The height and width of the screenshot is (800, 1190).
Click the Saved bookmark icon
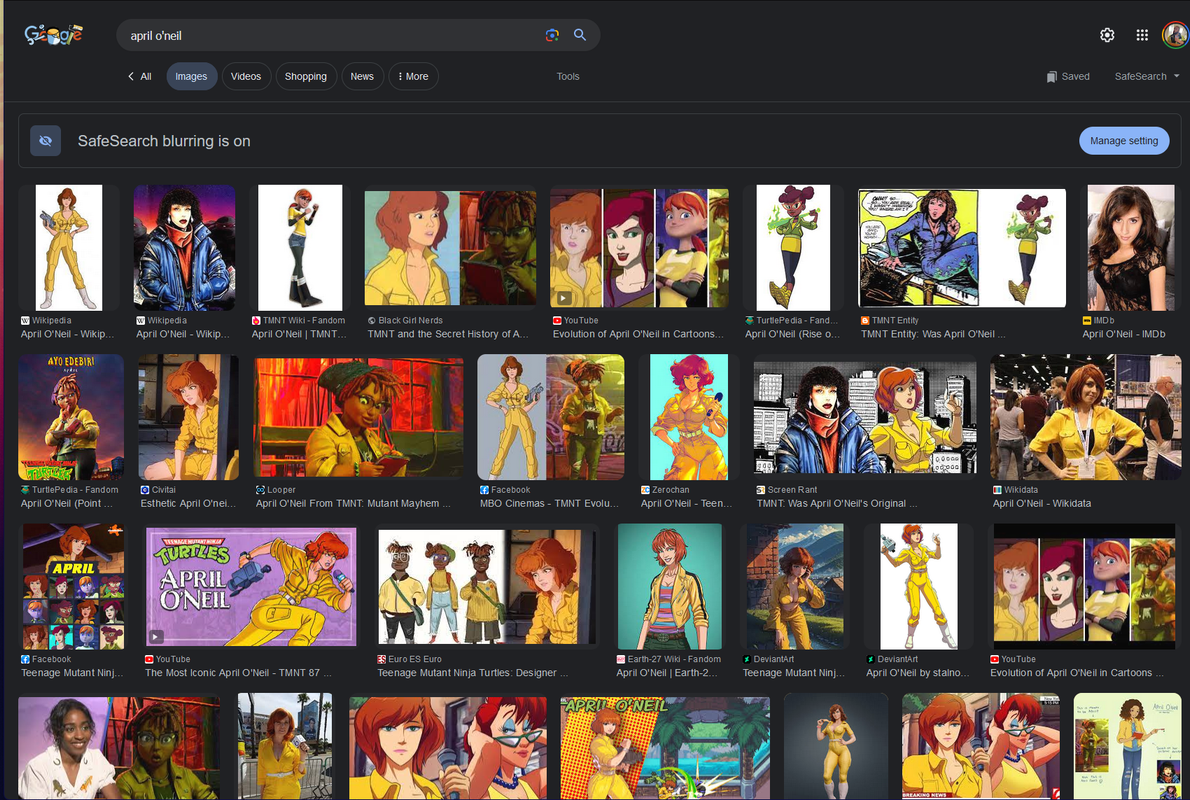pyautogui.click(x=1051, y=77)
